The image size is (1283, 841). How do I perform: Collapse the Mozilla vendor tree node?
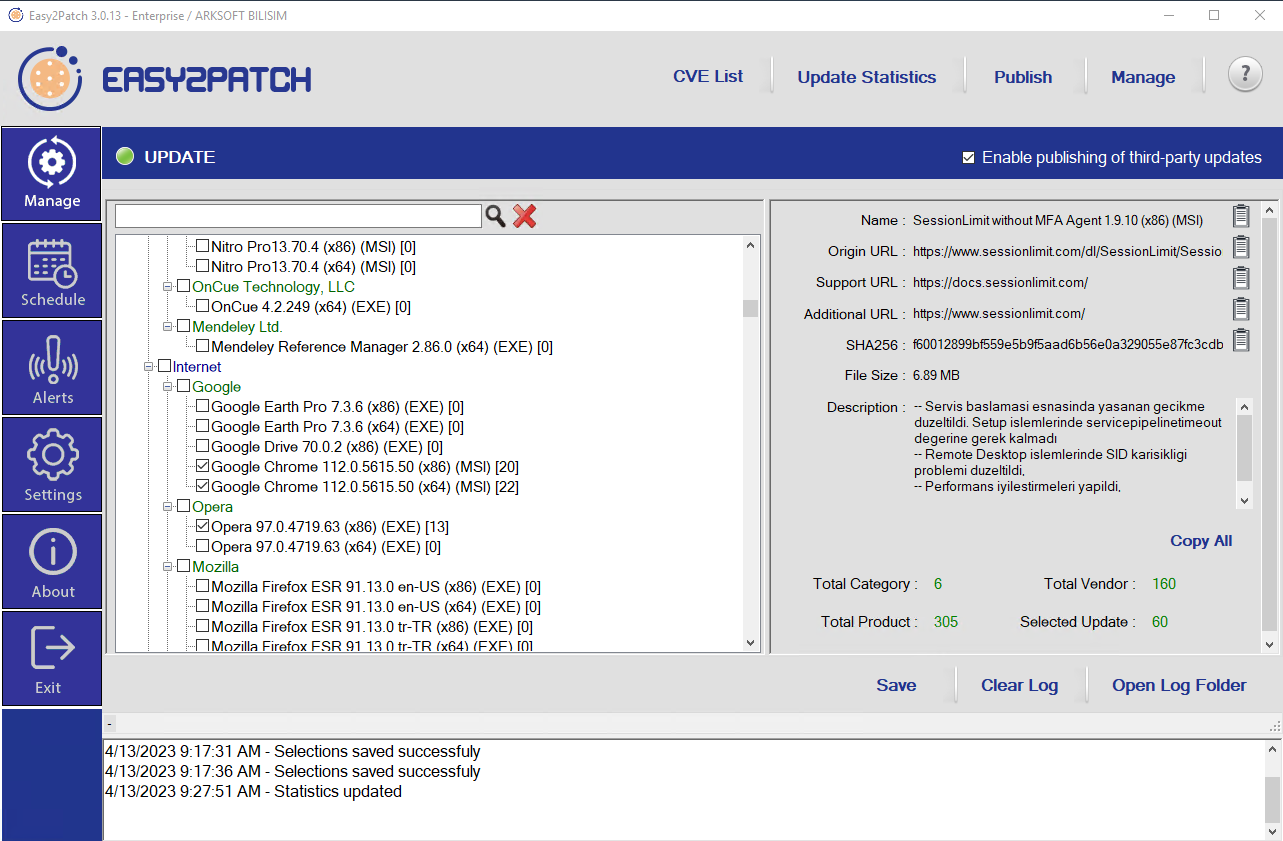coord(169,567)
